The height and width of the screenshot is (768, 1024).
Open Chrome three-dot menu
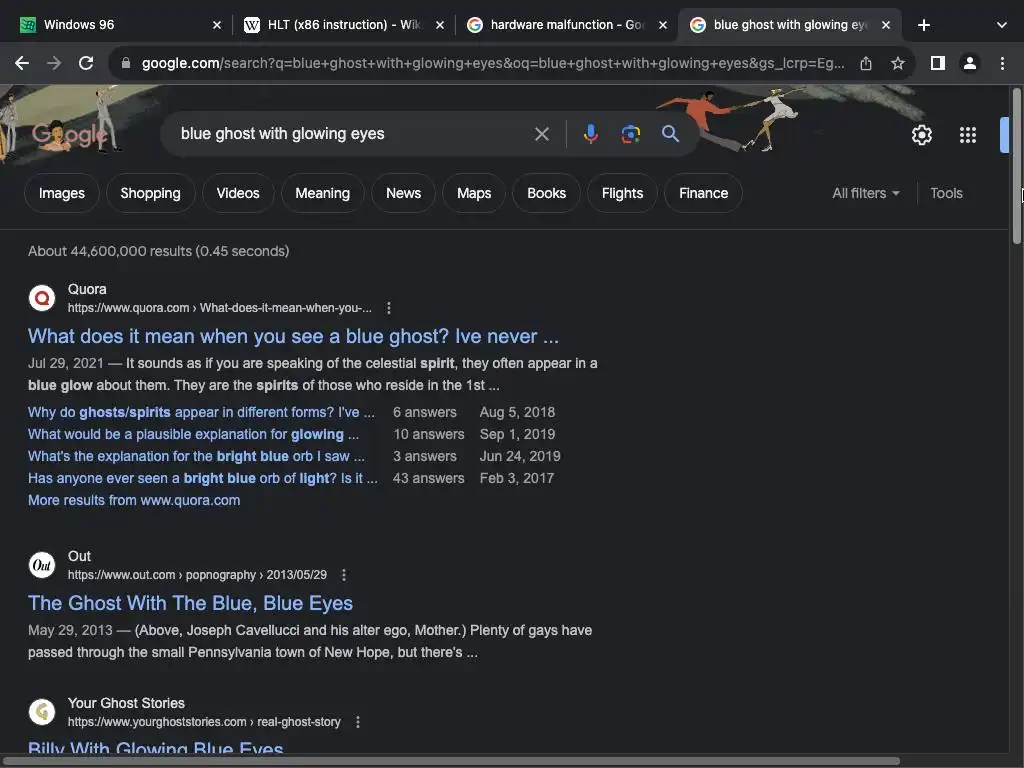[1002, 63]
